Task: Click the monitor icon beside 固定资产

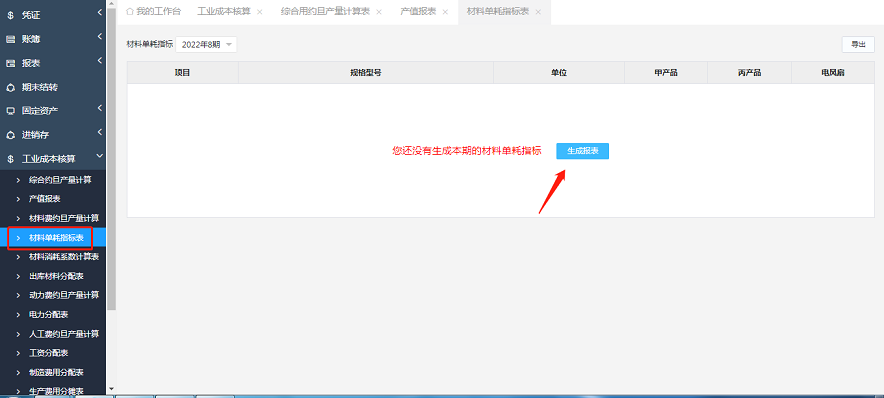Action: [x=10, y=111]
